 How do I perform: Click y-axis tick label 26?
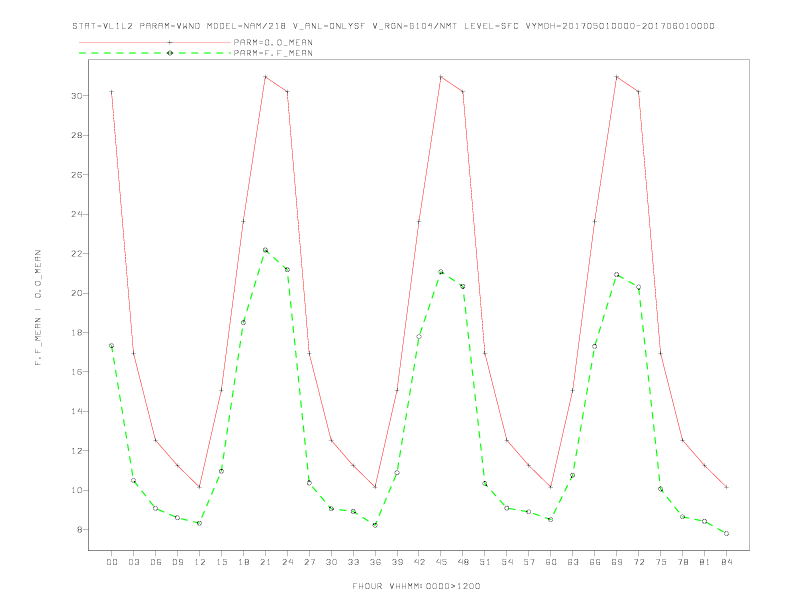[77, 175]
